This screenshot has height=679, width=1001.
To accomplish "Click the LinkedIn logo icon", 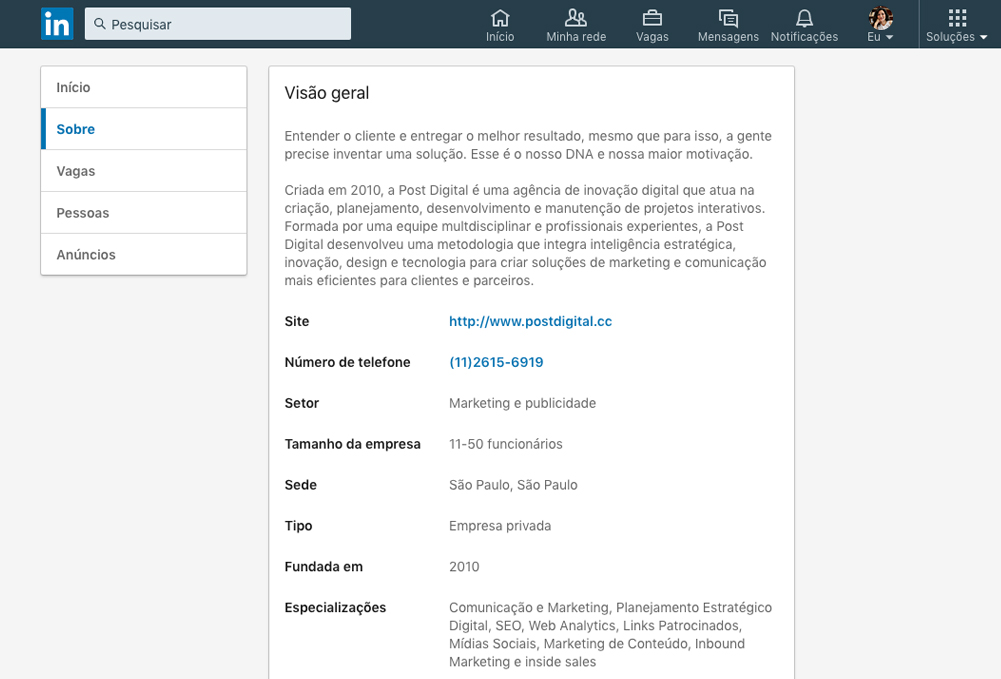I will click(x=57, y=24).
